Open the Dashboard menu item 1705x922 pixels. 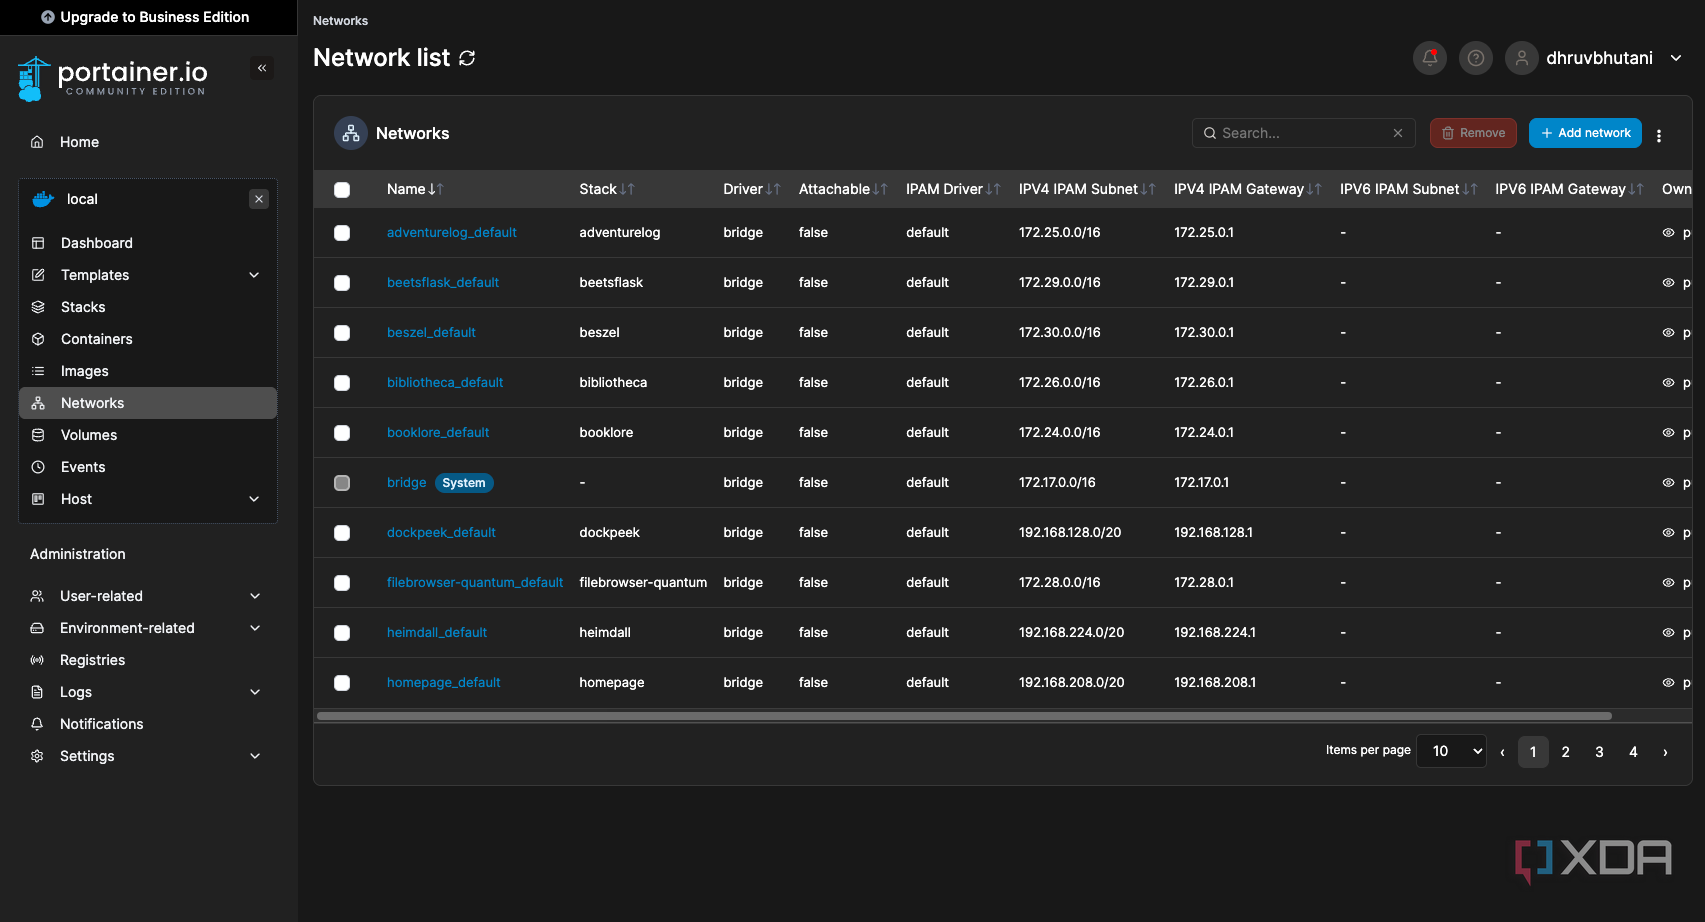tap(148, 243)
